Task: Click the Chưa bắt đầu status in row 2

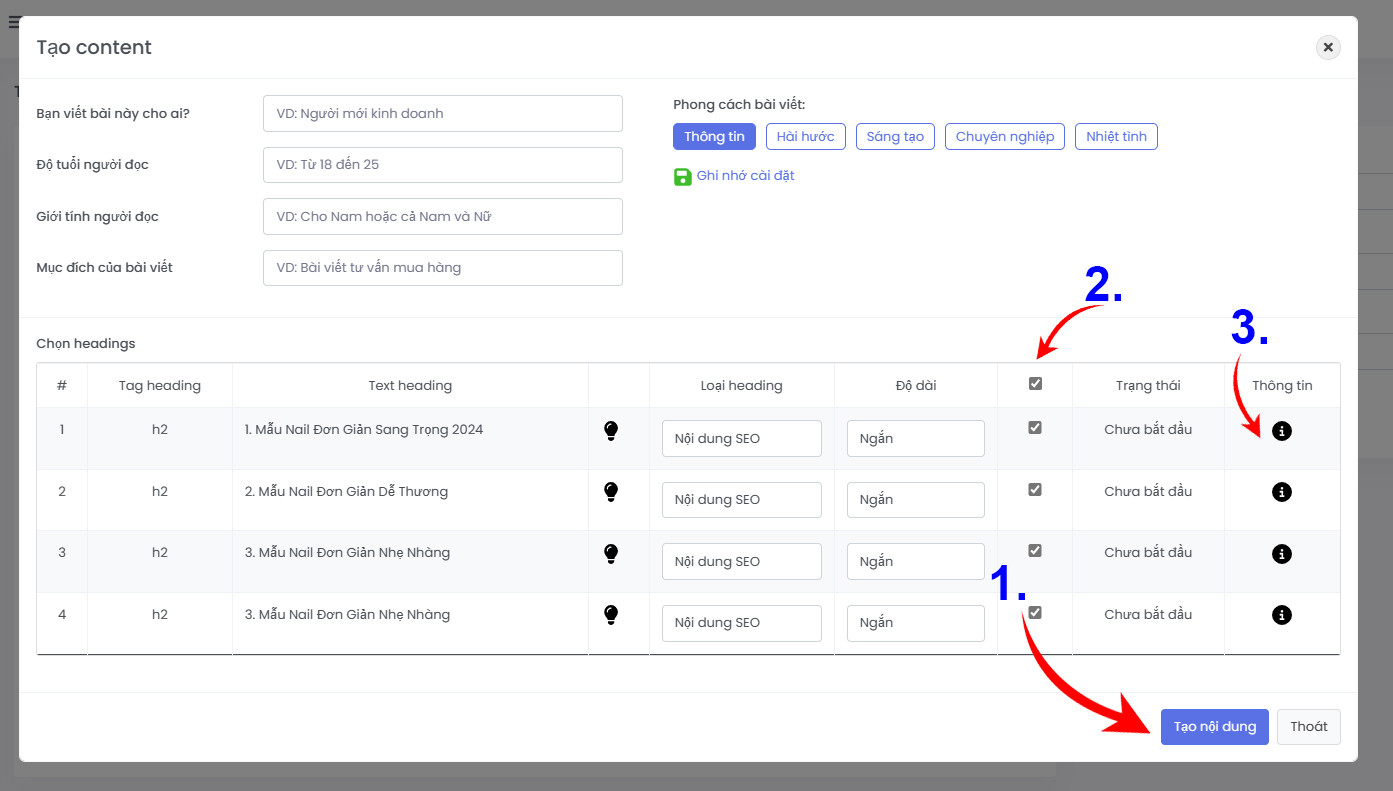Action: (x=1148, y=492)
